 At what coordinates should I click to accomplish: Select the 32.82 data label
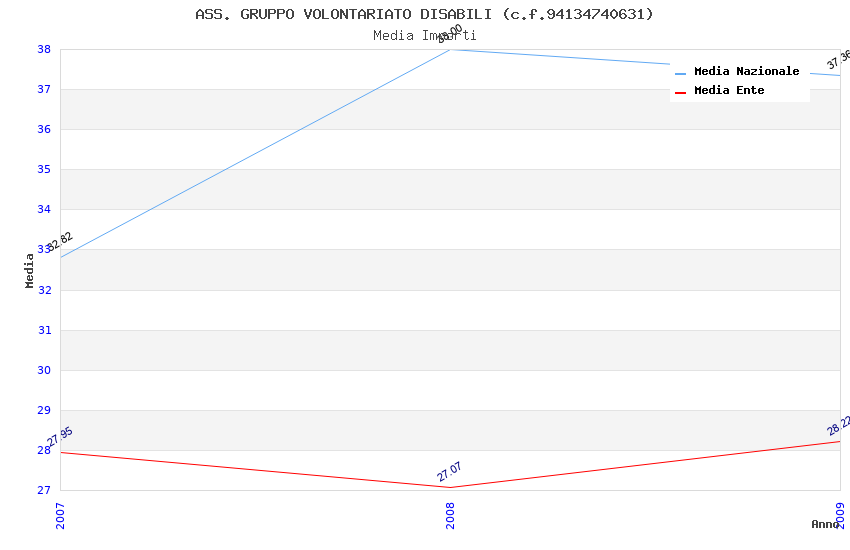(60, 241)
